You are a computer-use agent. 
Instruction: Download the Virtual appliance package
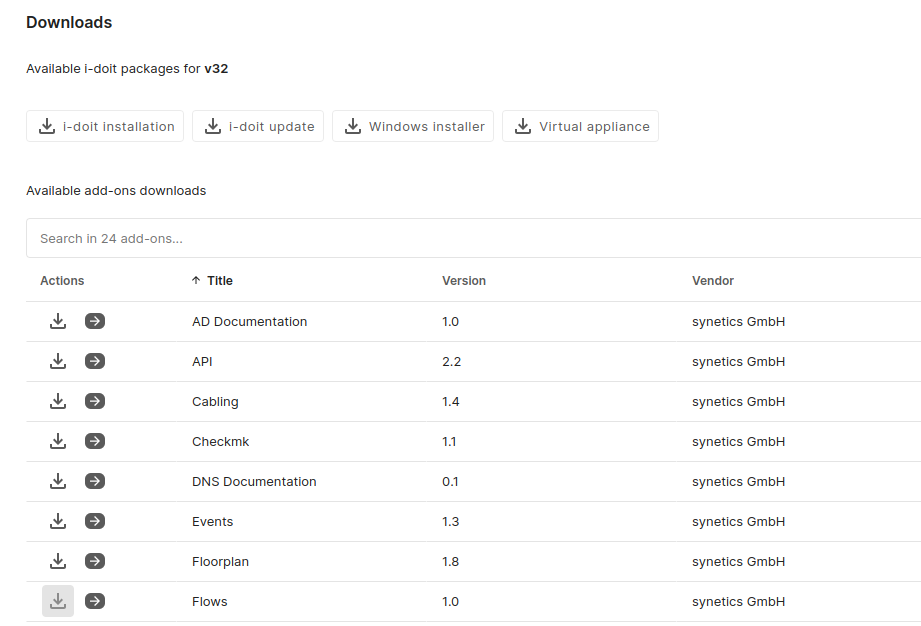click(580, 127)
